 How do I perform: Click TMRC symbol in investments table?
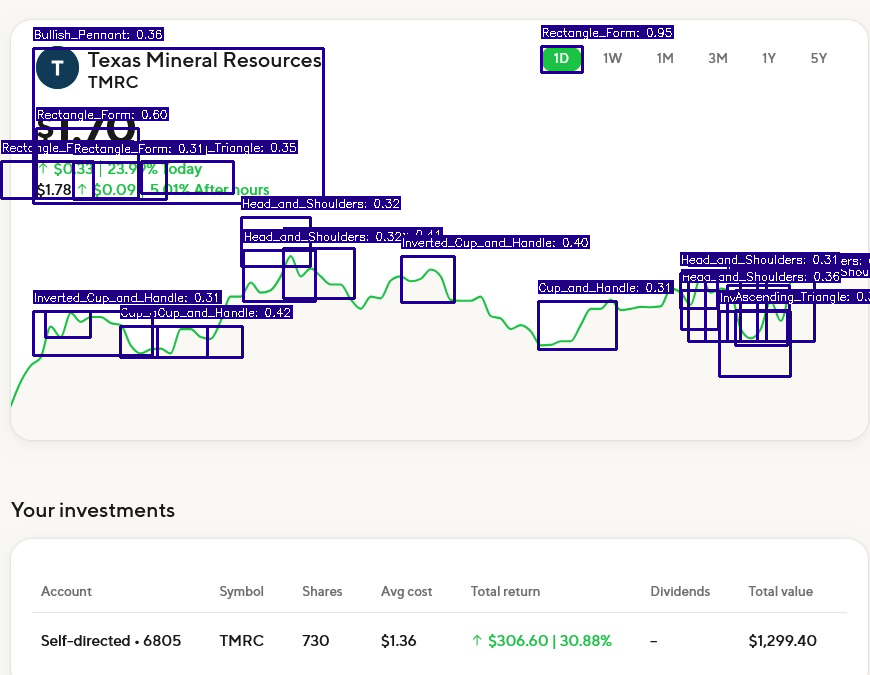point(241,641)
